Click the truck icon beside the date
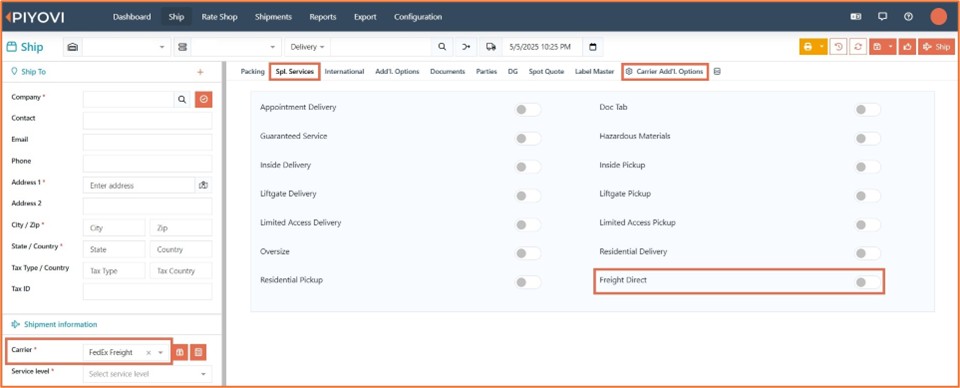Image resolution: width=960 pixels, height=388 pixels. (x=491, y=47)
